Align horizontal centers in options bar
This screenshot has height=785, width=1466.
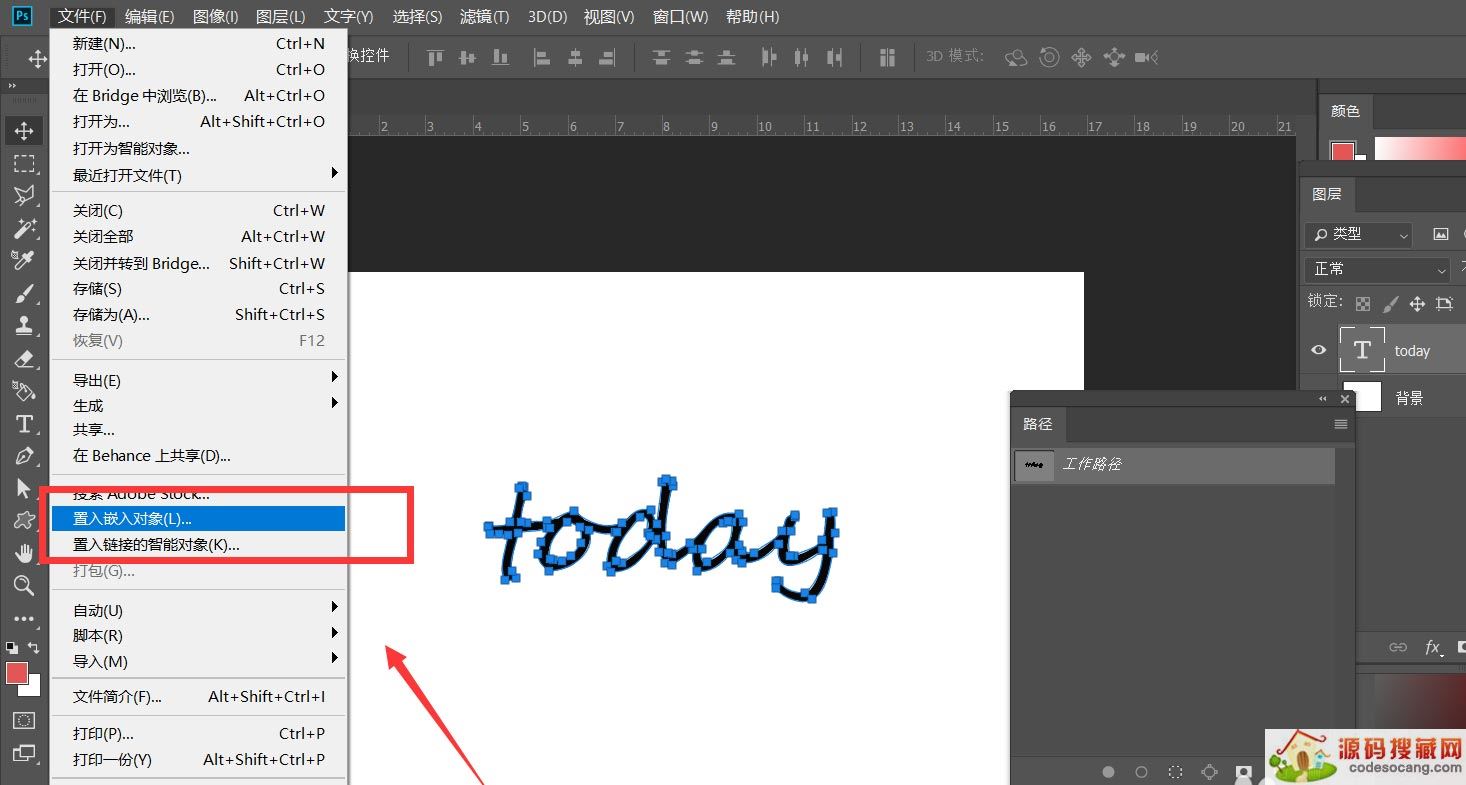tap(575, 58)
